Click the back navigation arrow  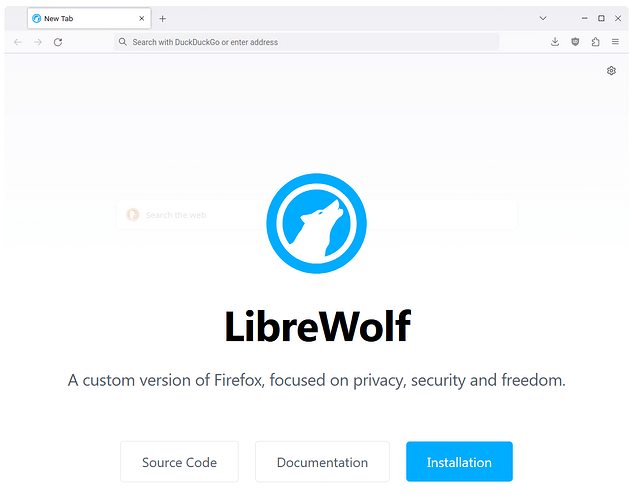pyautogui.click(x=18, y=42)
